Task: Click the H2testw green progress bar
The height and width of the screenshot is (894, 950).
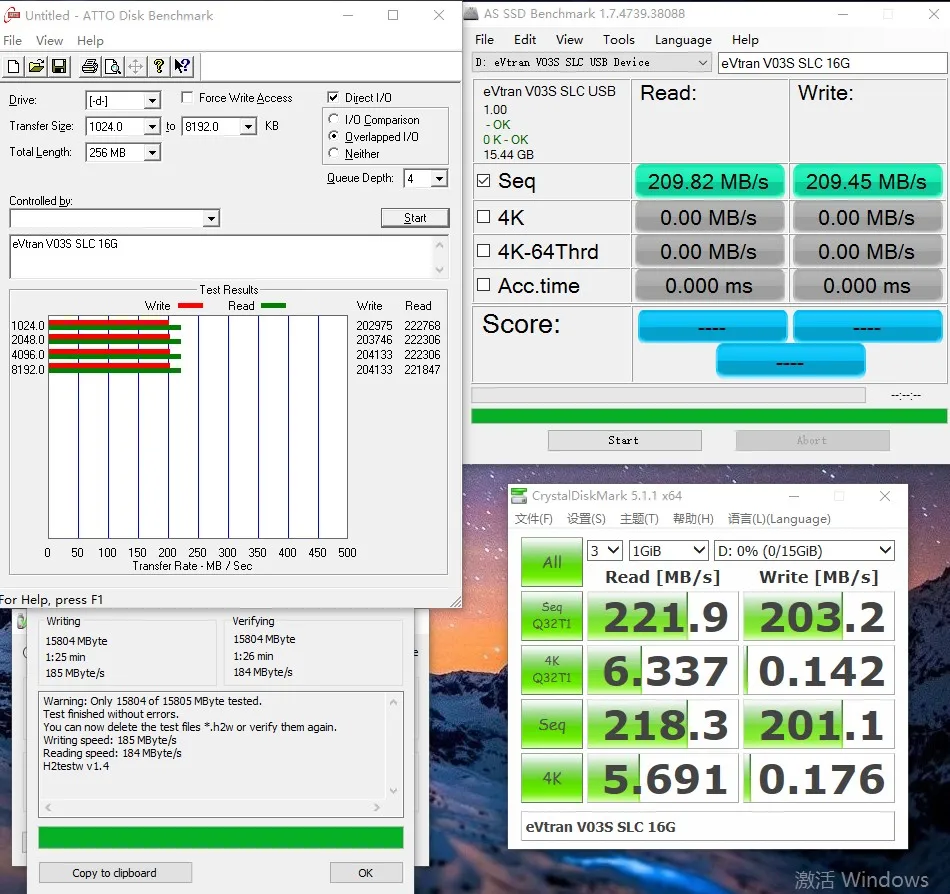Action: pyautogui.click(x=221, y=837)
